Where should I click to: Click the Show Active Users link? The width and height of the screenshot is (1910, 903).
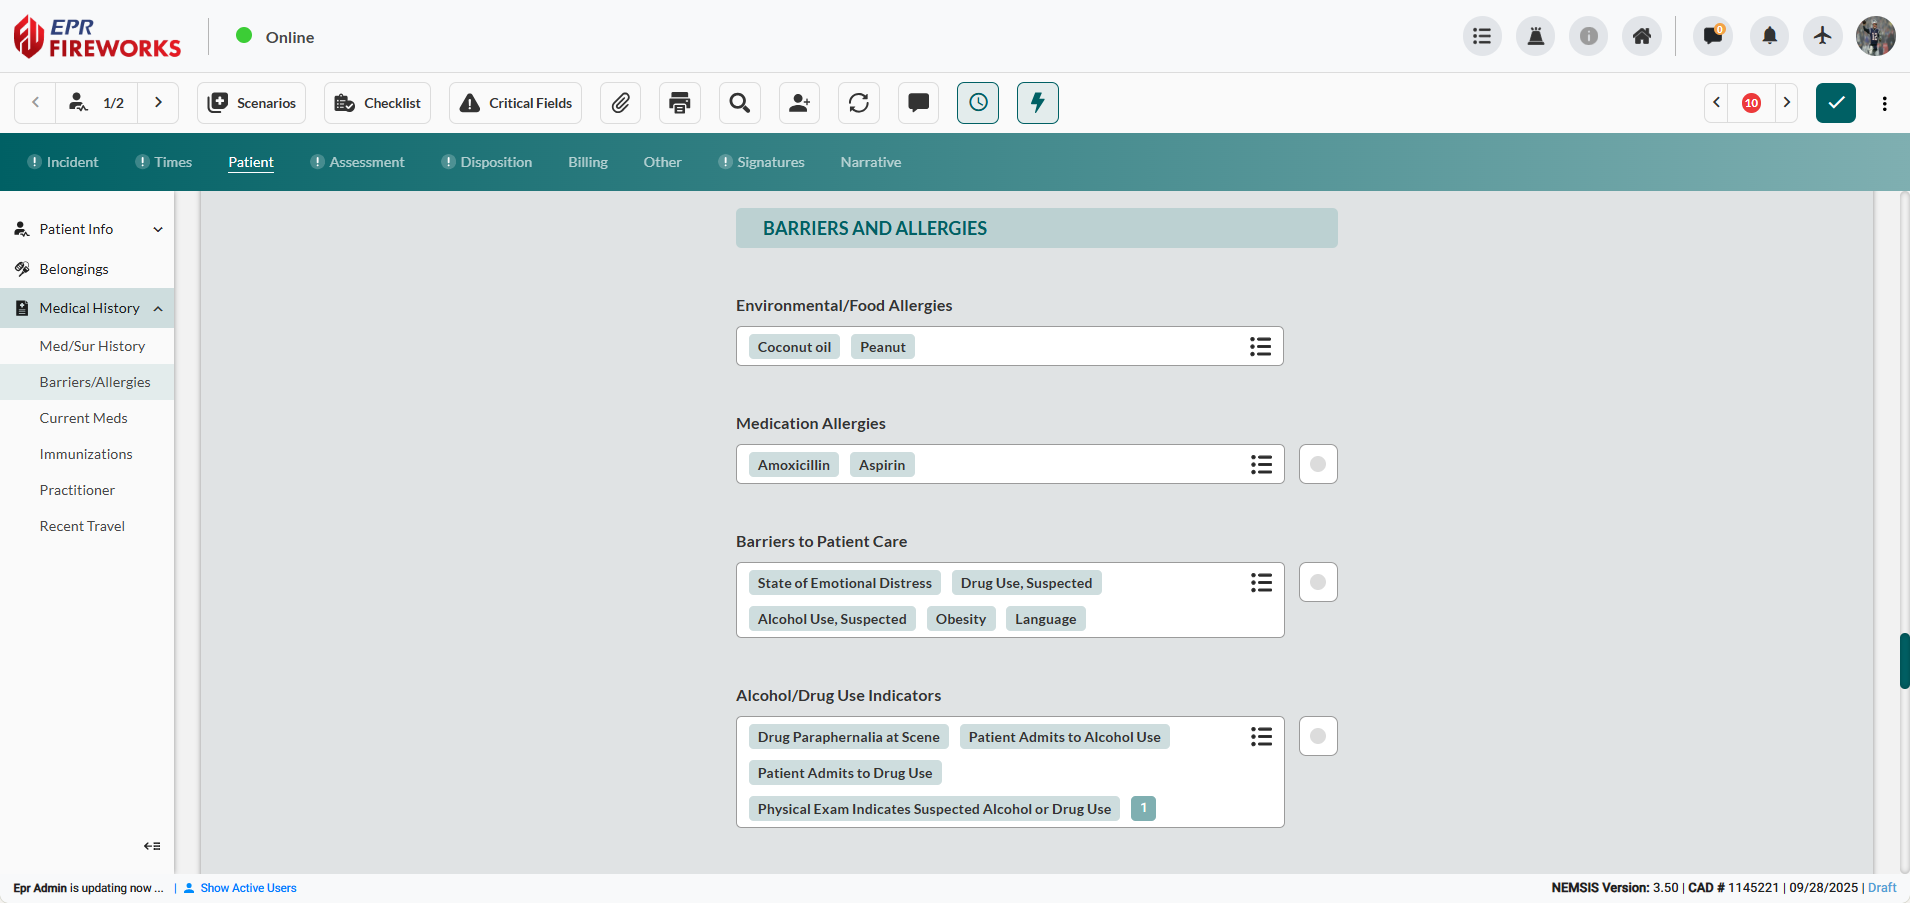[x=248, y=888]
